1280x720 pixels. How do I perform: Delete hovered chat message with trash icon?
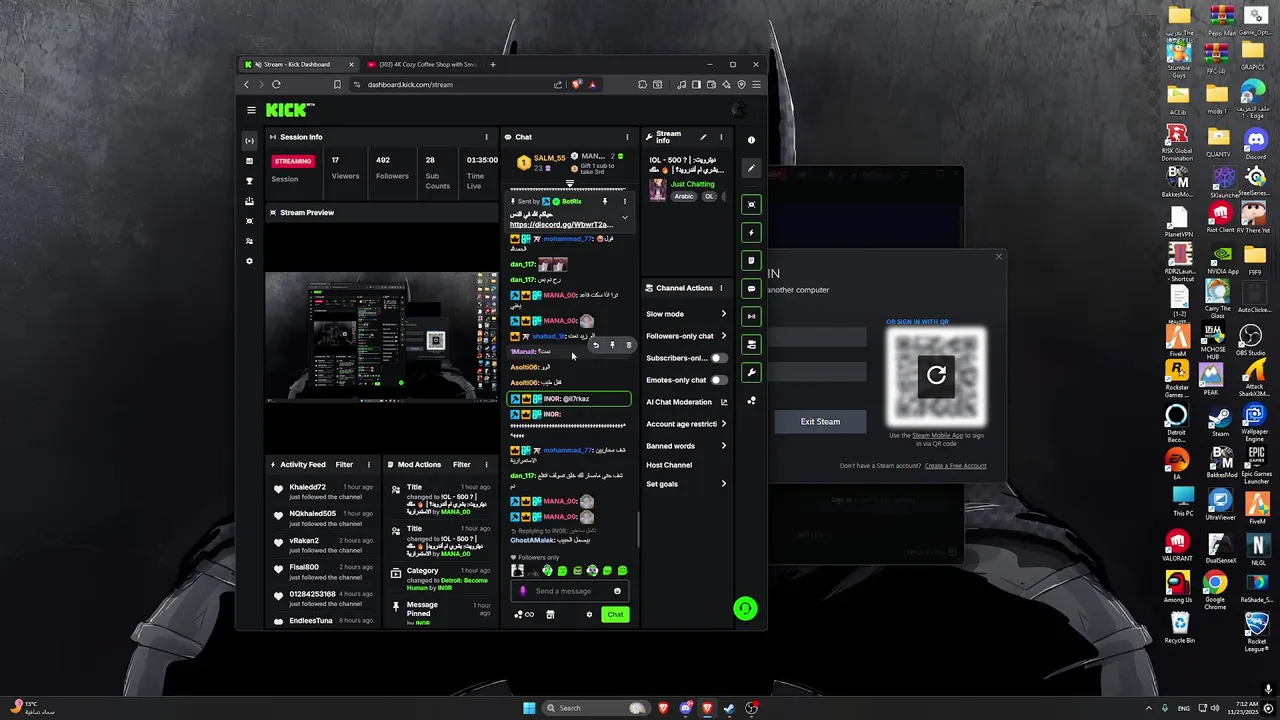[x=629, y=345]
